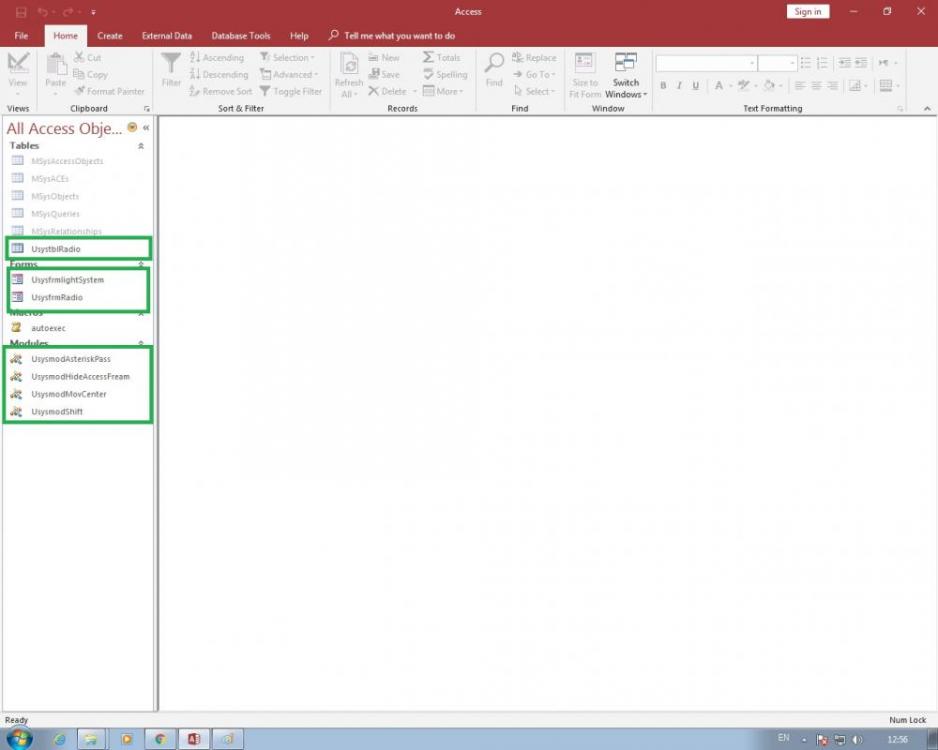Click the Access icon in the taskbar
This screenshot has width=938, height=750.
coord(194,739)
